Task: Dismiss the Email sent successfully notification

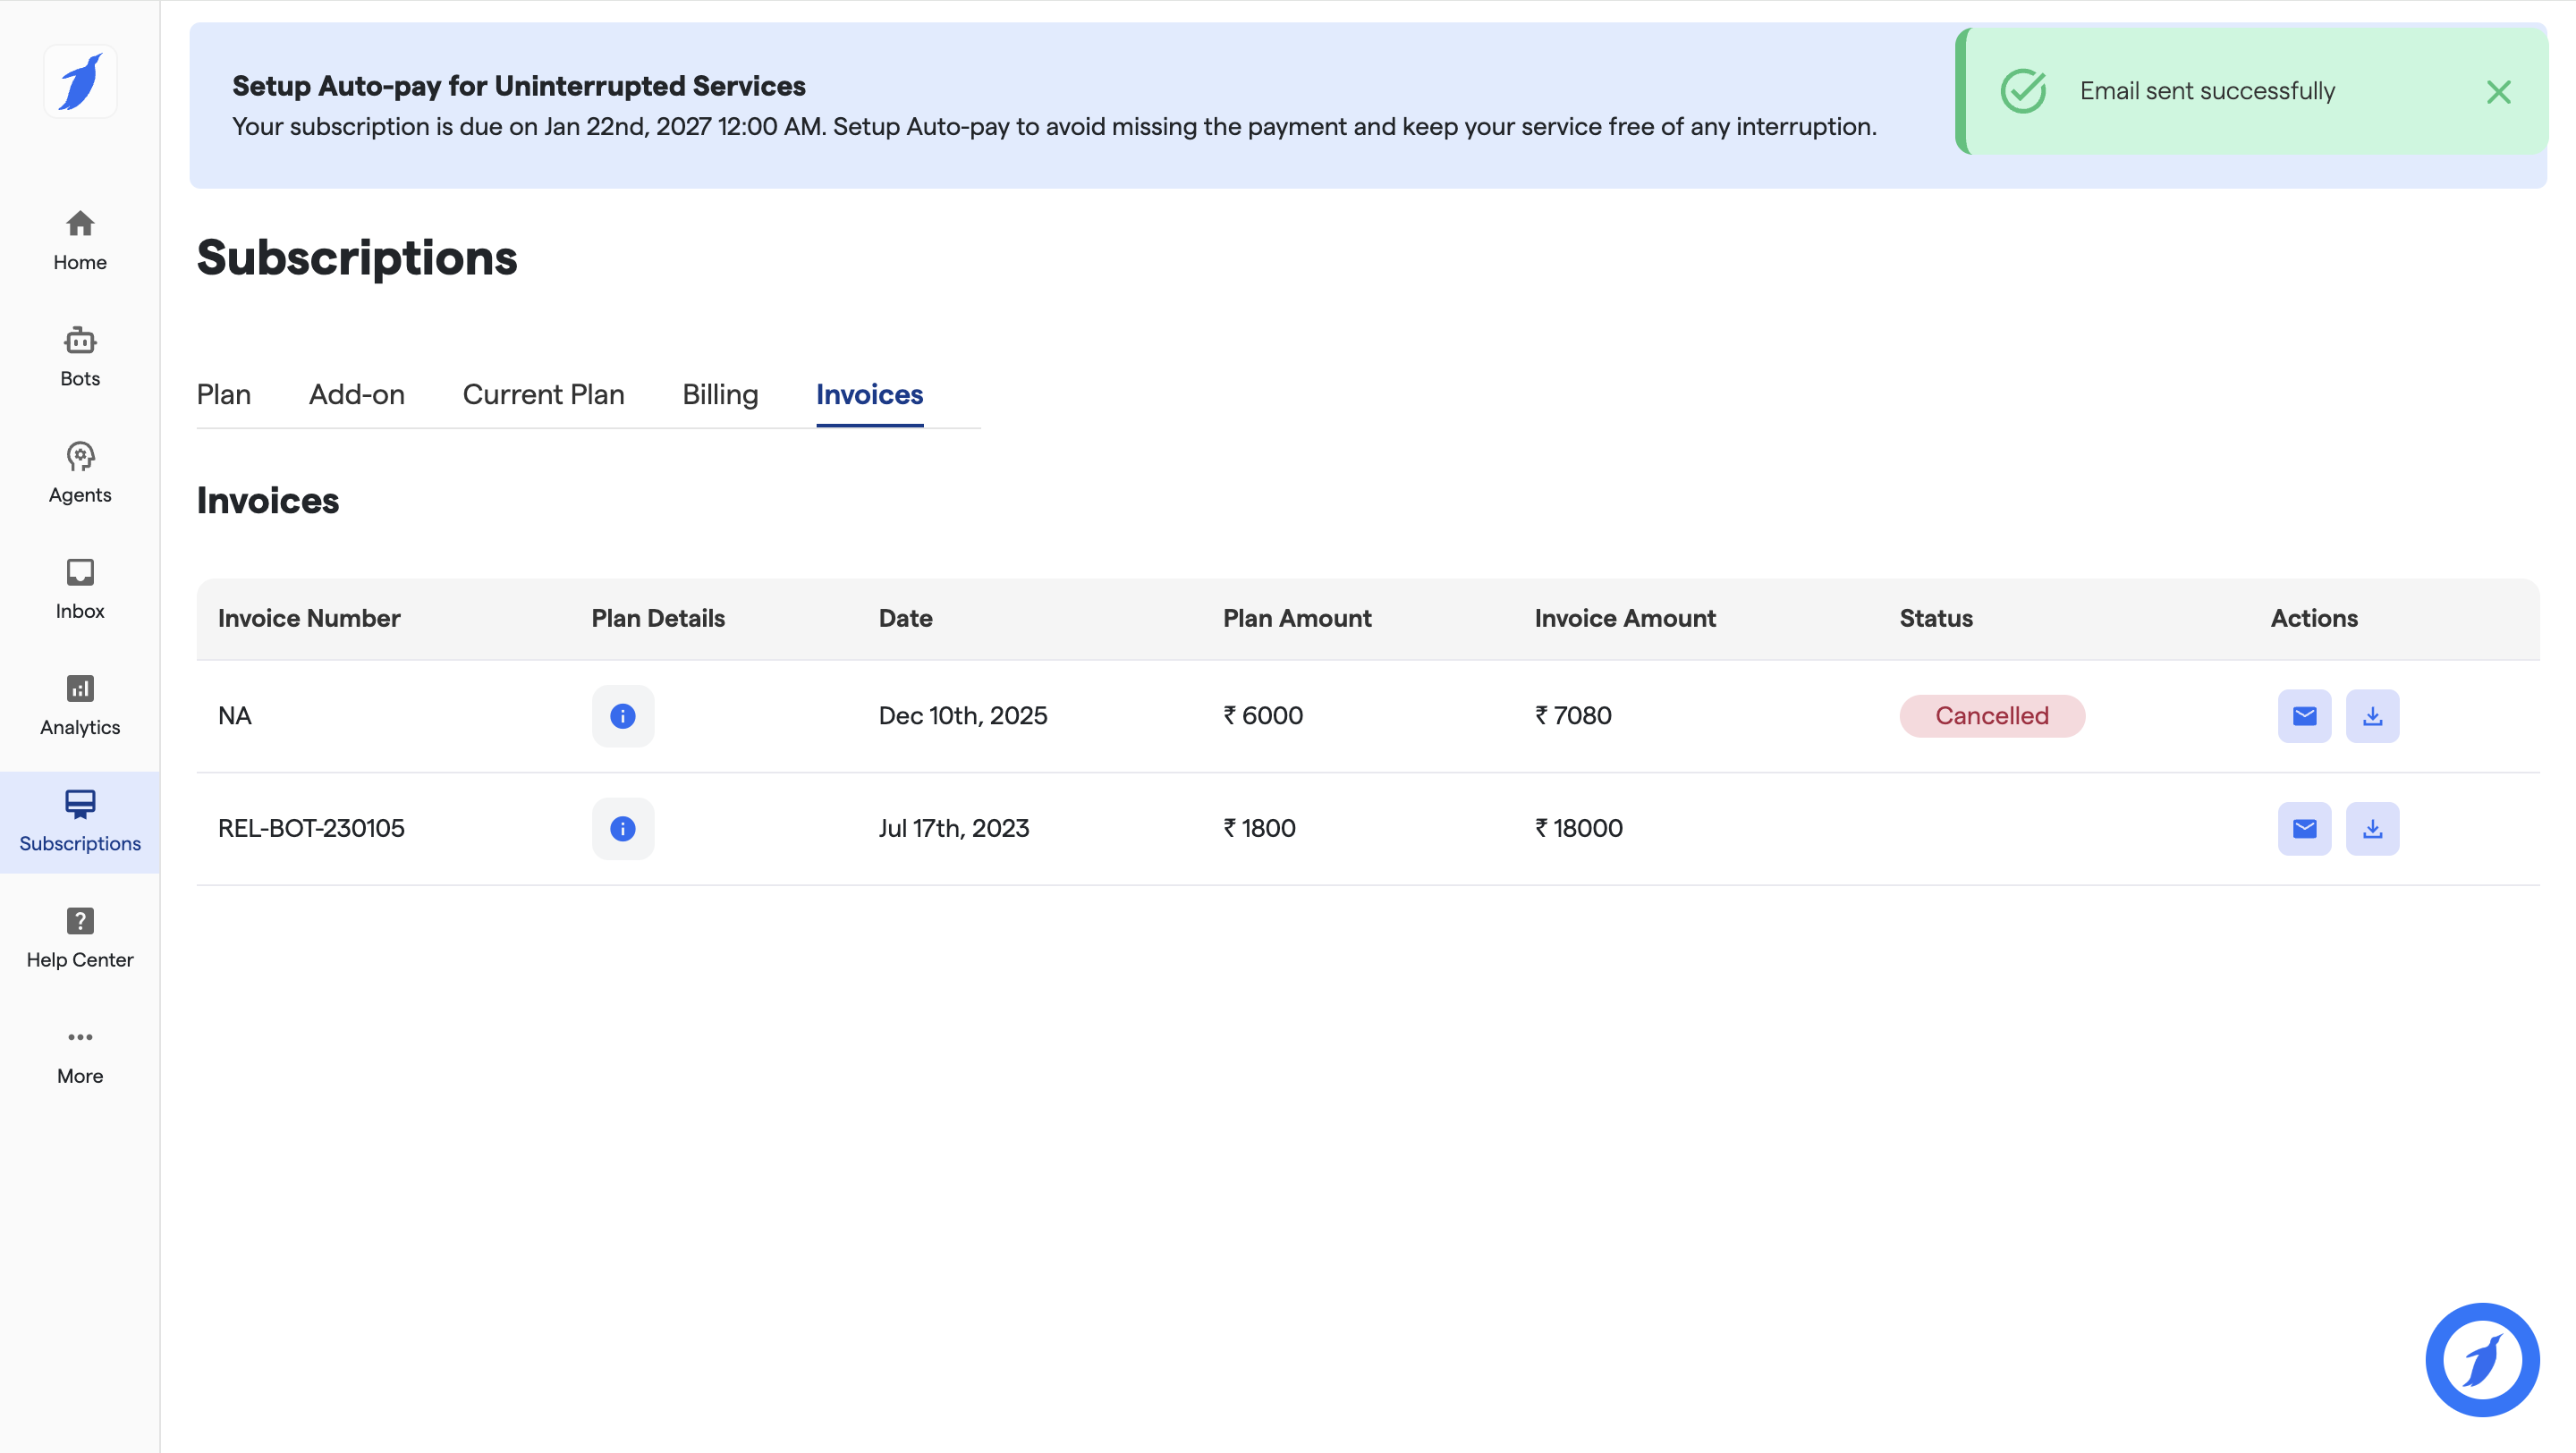Action: tap(2498, 92)
